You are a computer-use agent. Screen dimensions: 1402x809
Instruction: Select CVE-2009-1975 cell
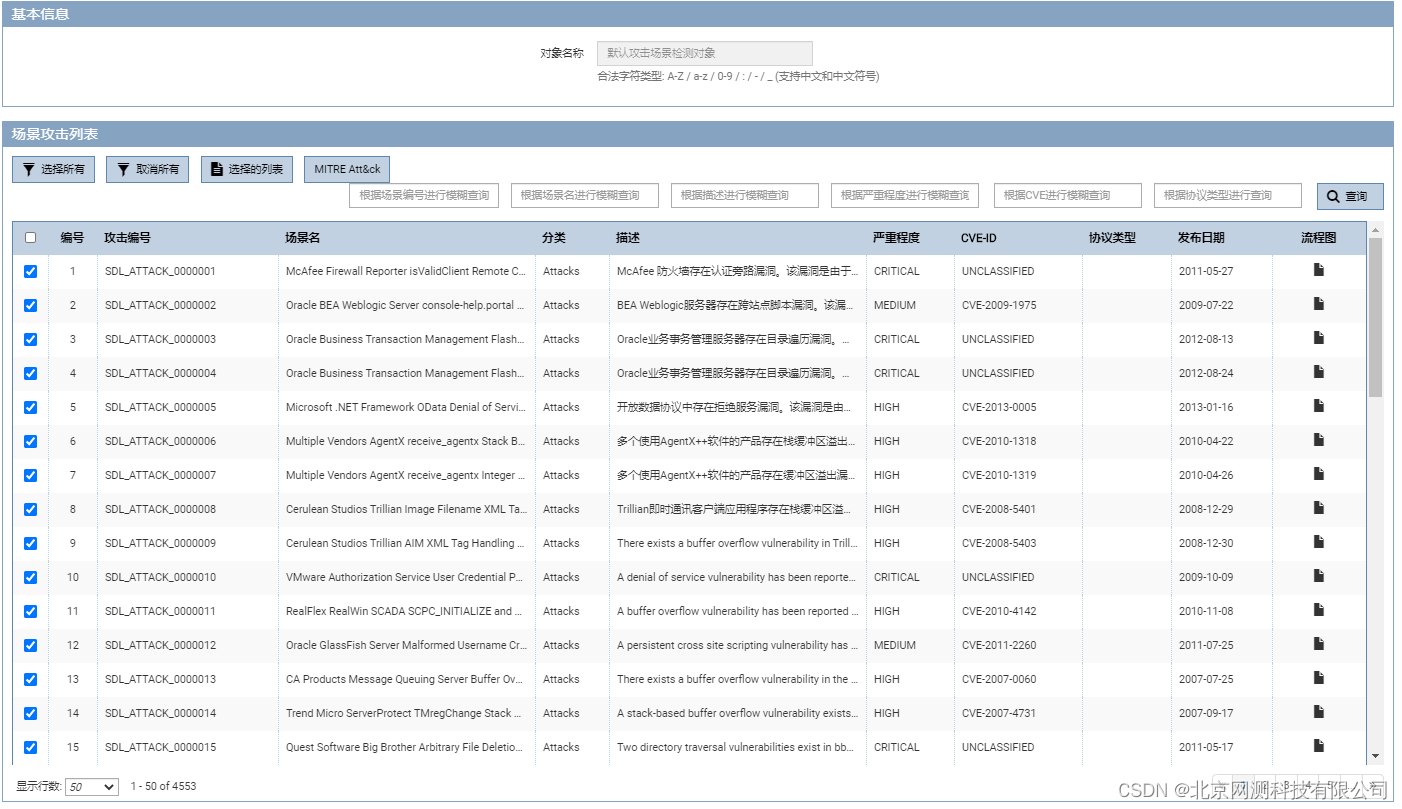[x=999, y=305]
